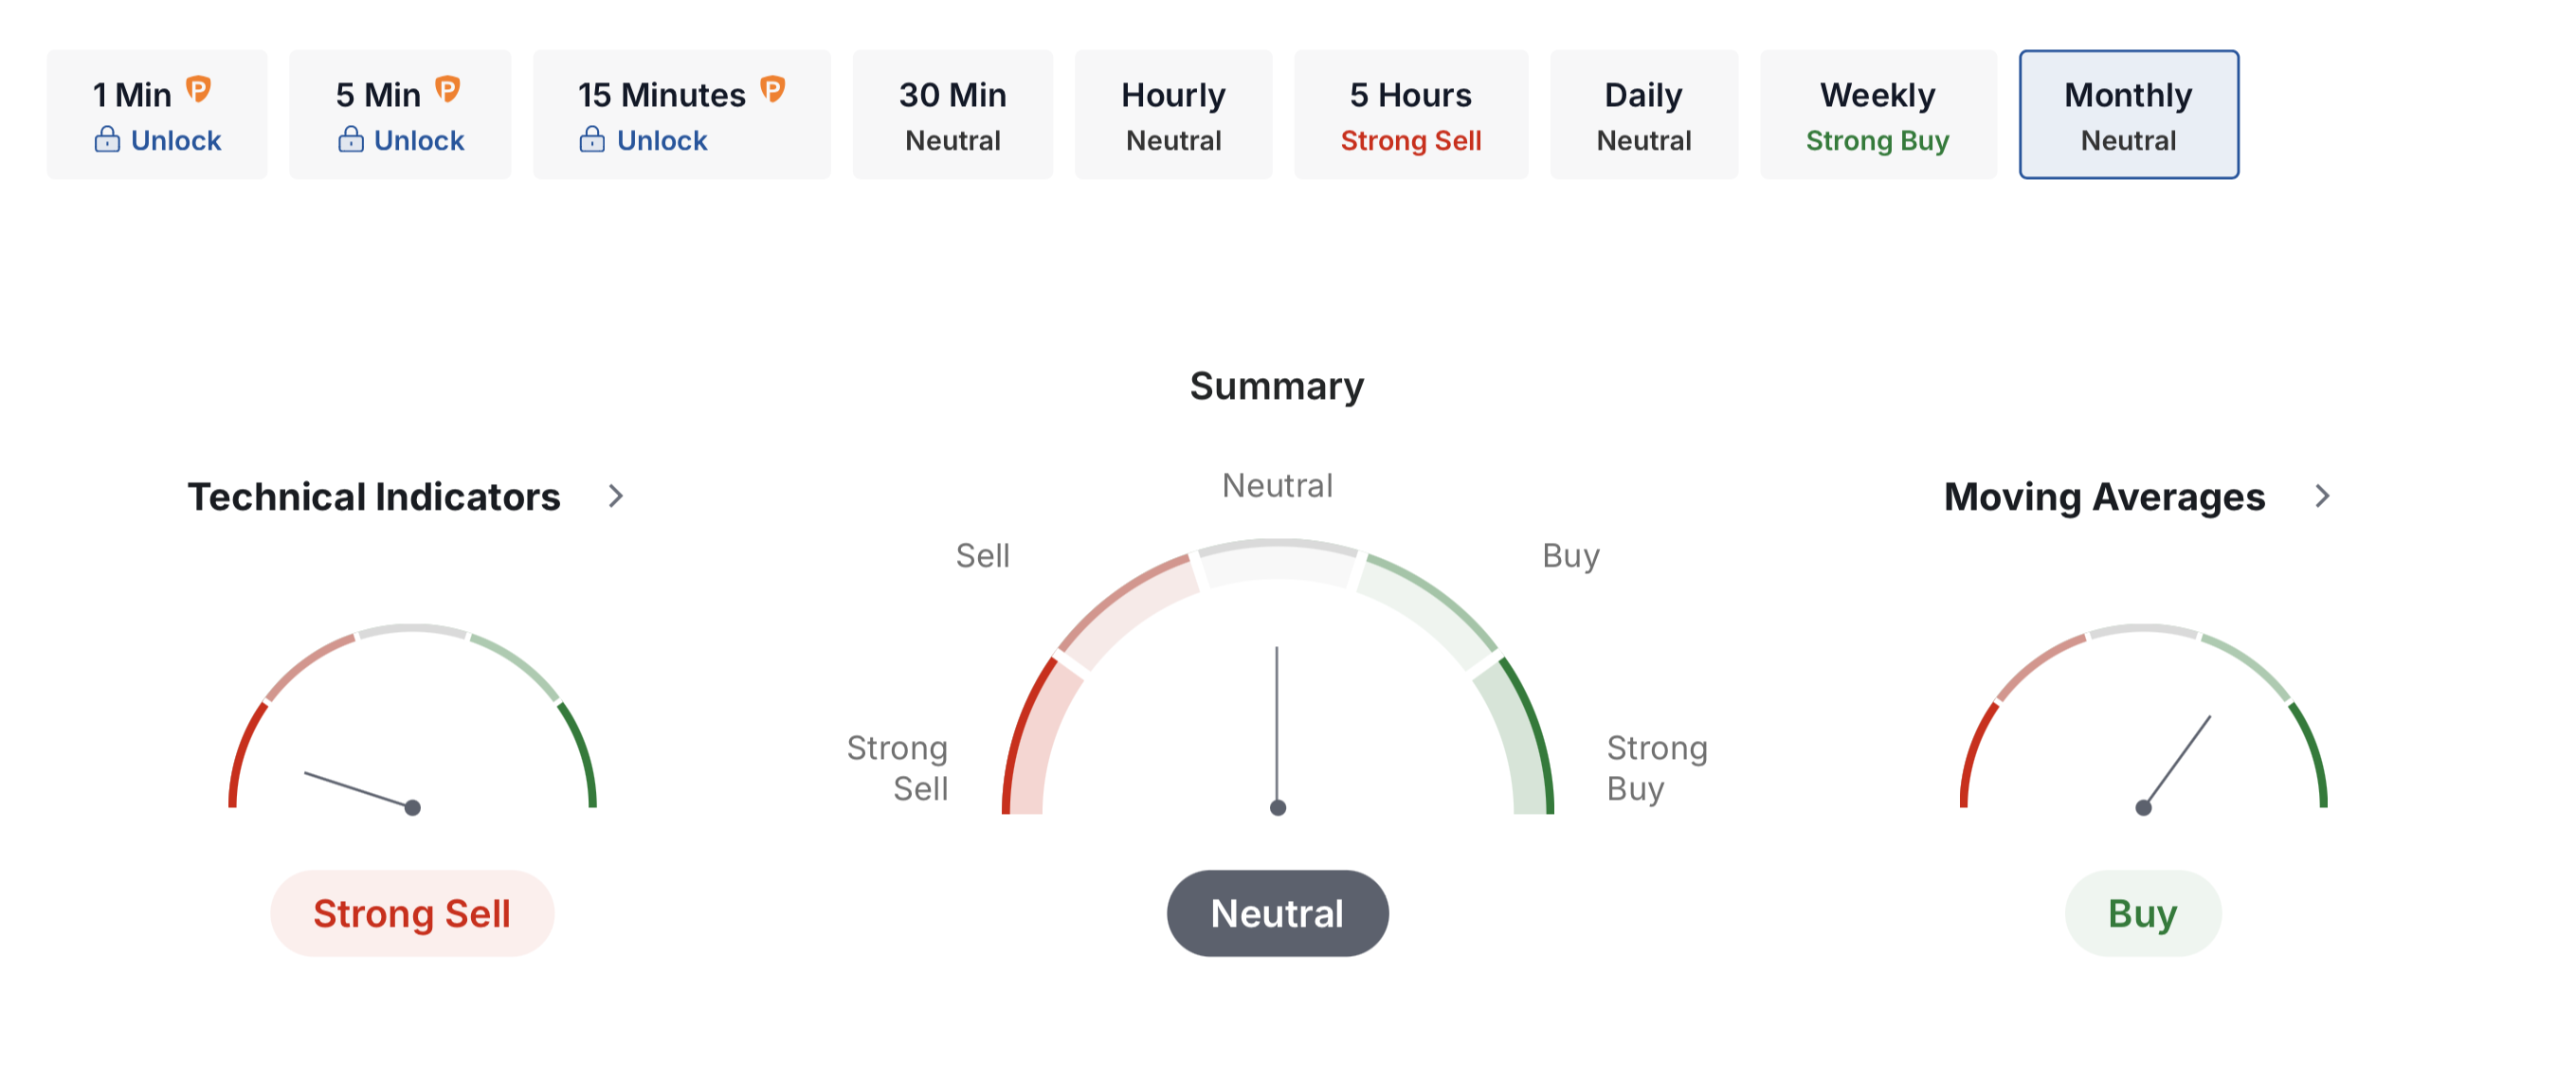This screenshot has height=1082, width=2576.
Task: Click the lock icon under 15 Minutes
Action: pos(592,140)
